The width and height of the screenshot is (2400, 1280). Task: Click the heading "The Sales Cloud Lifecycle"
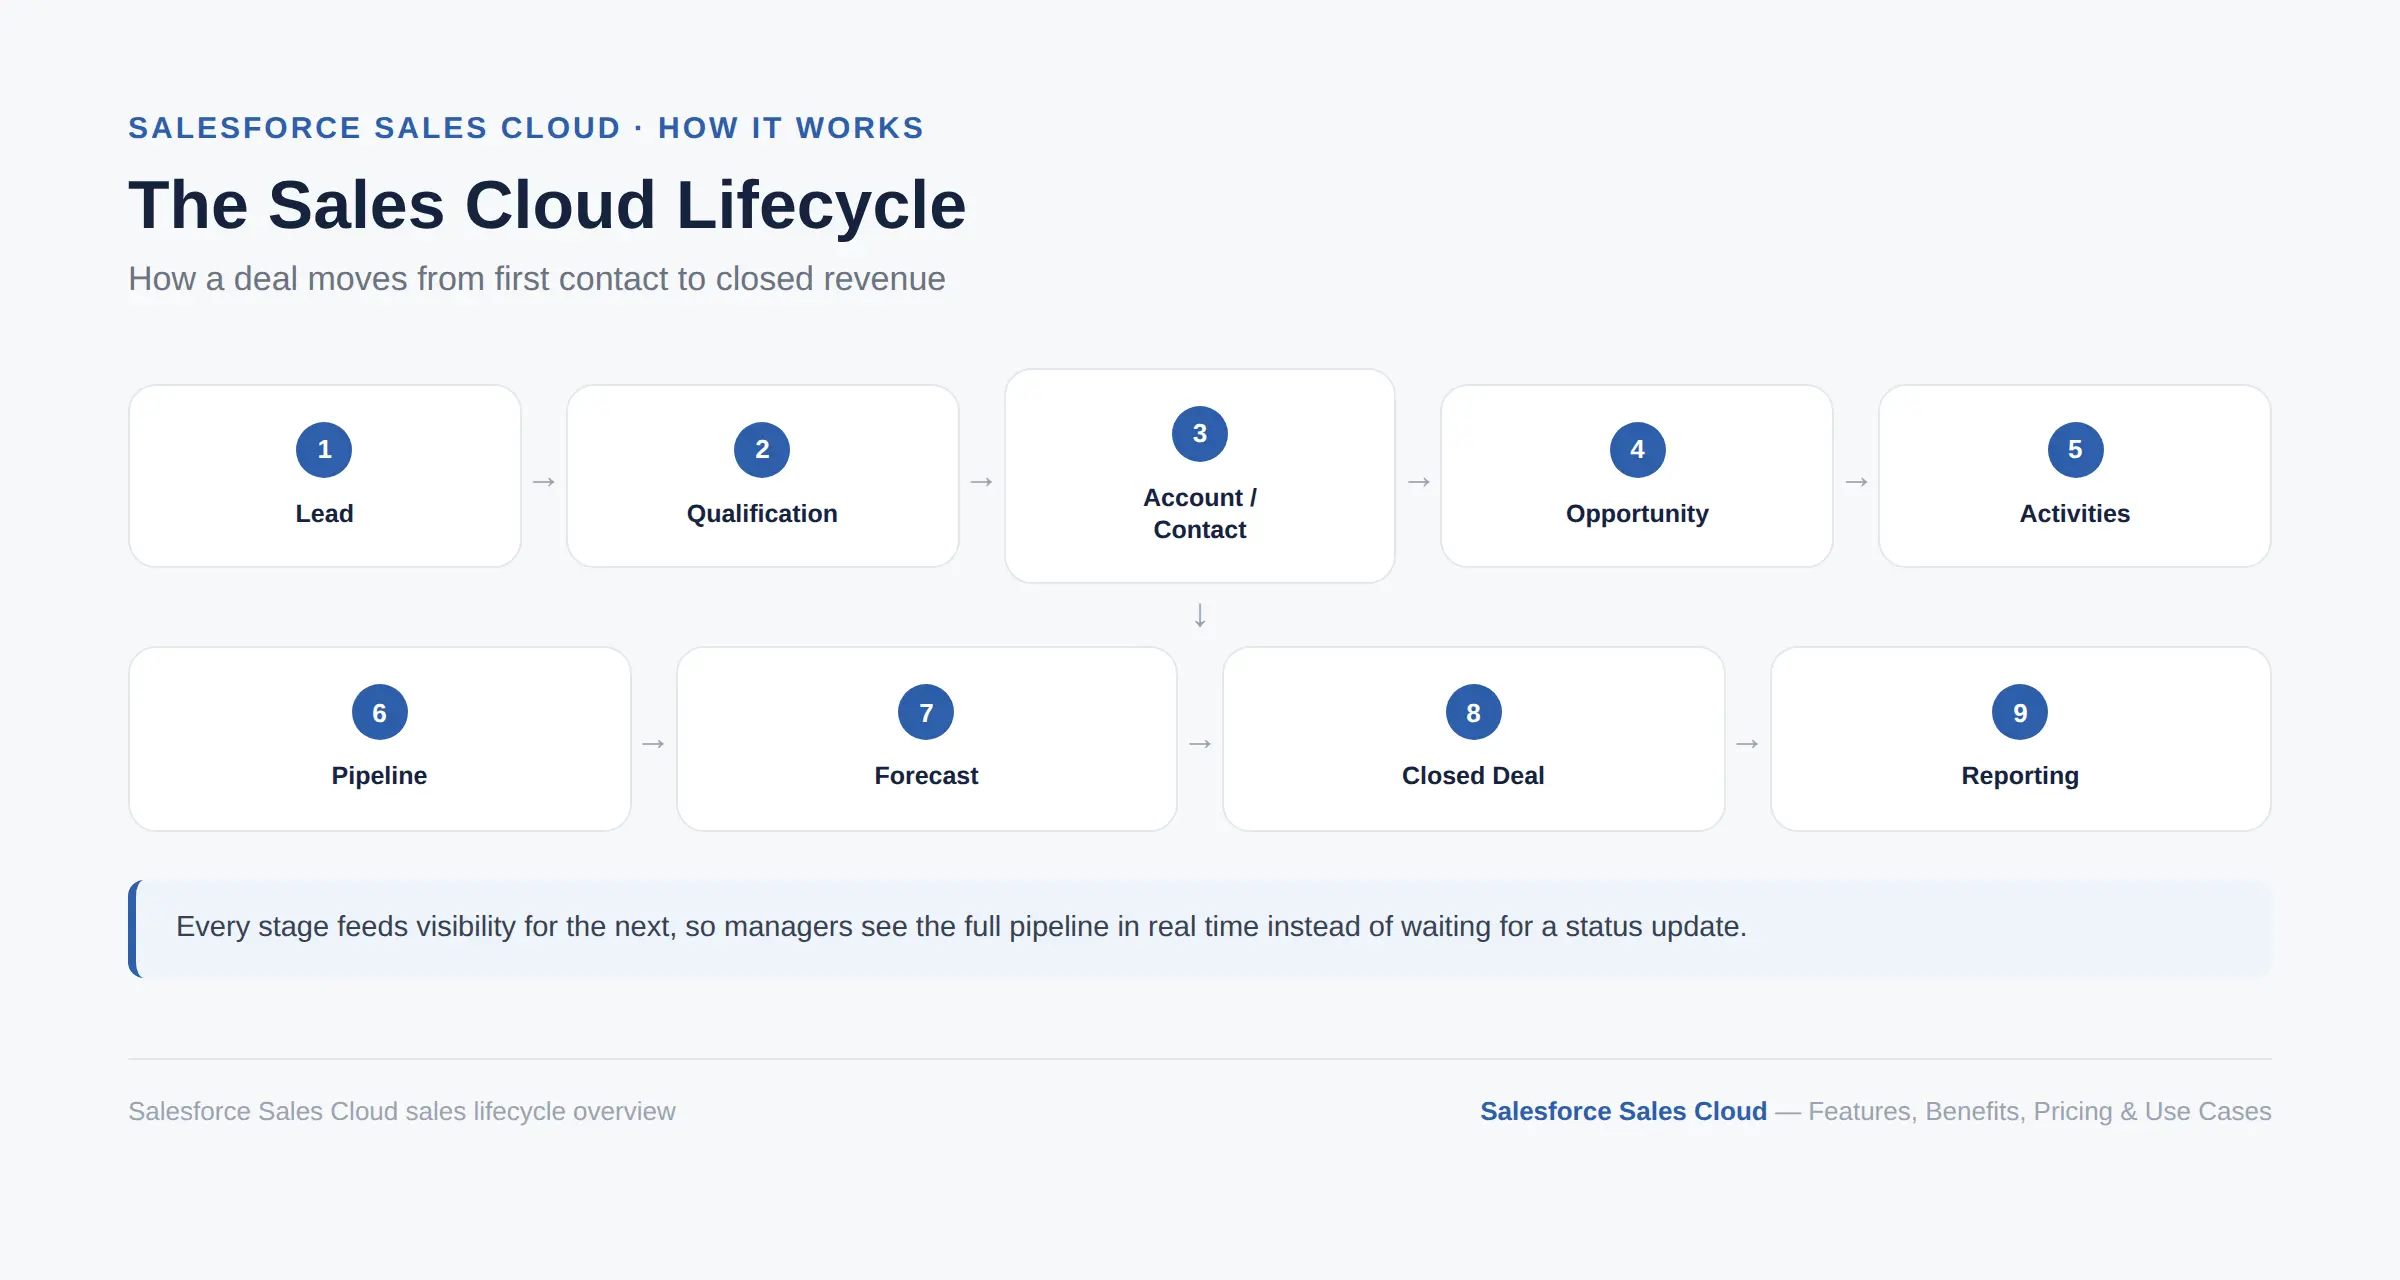coord(547,205)
